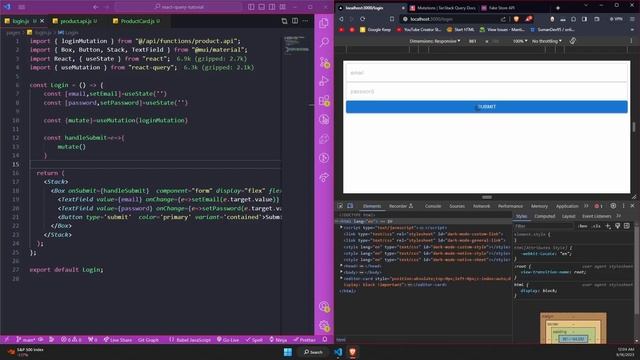Toggle the :hov element state button

click(583, 226)
